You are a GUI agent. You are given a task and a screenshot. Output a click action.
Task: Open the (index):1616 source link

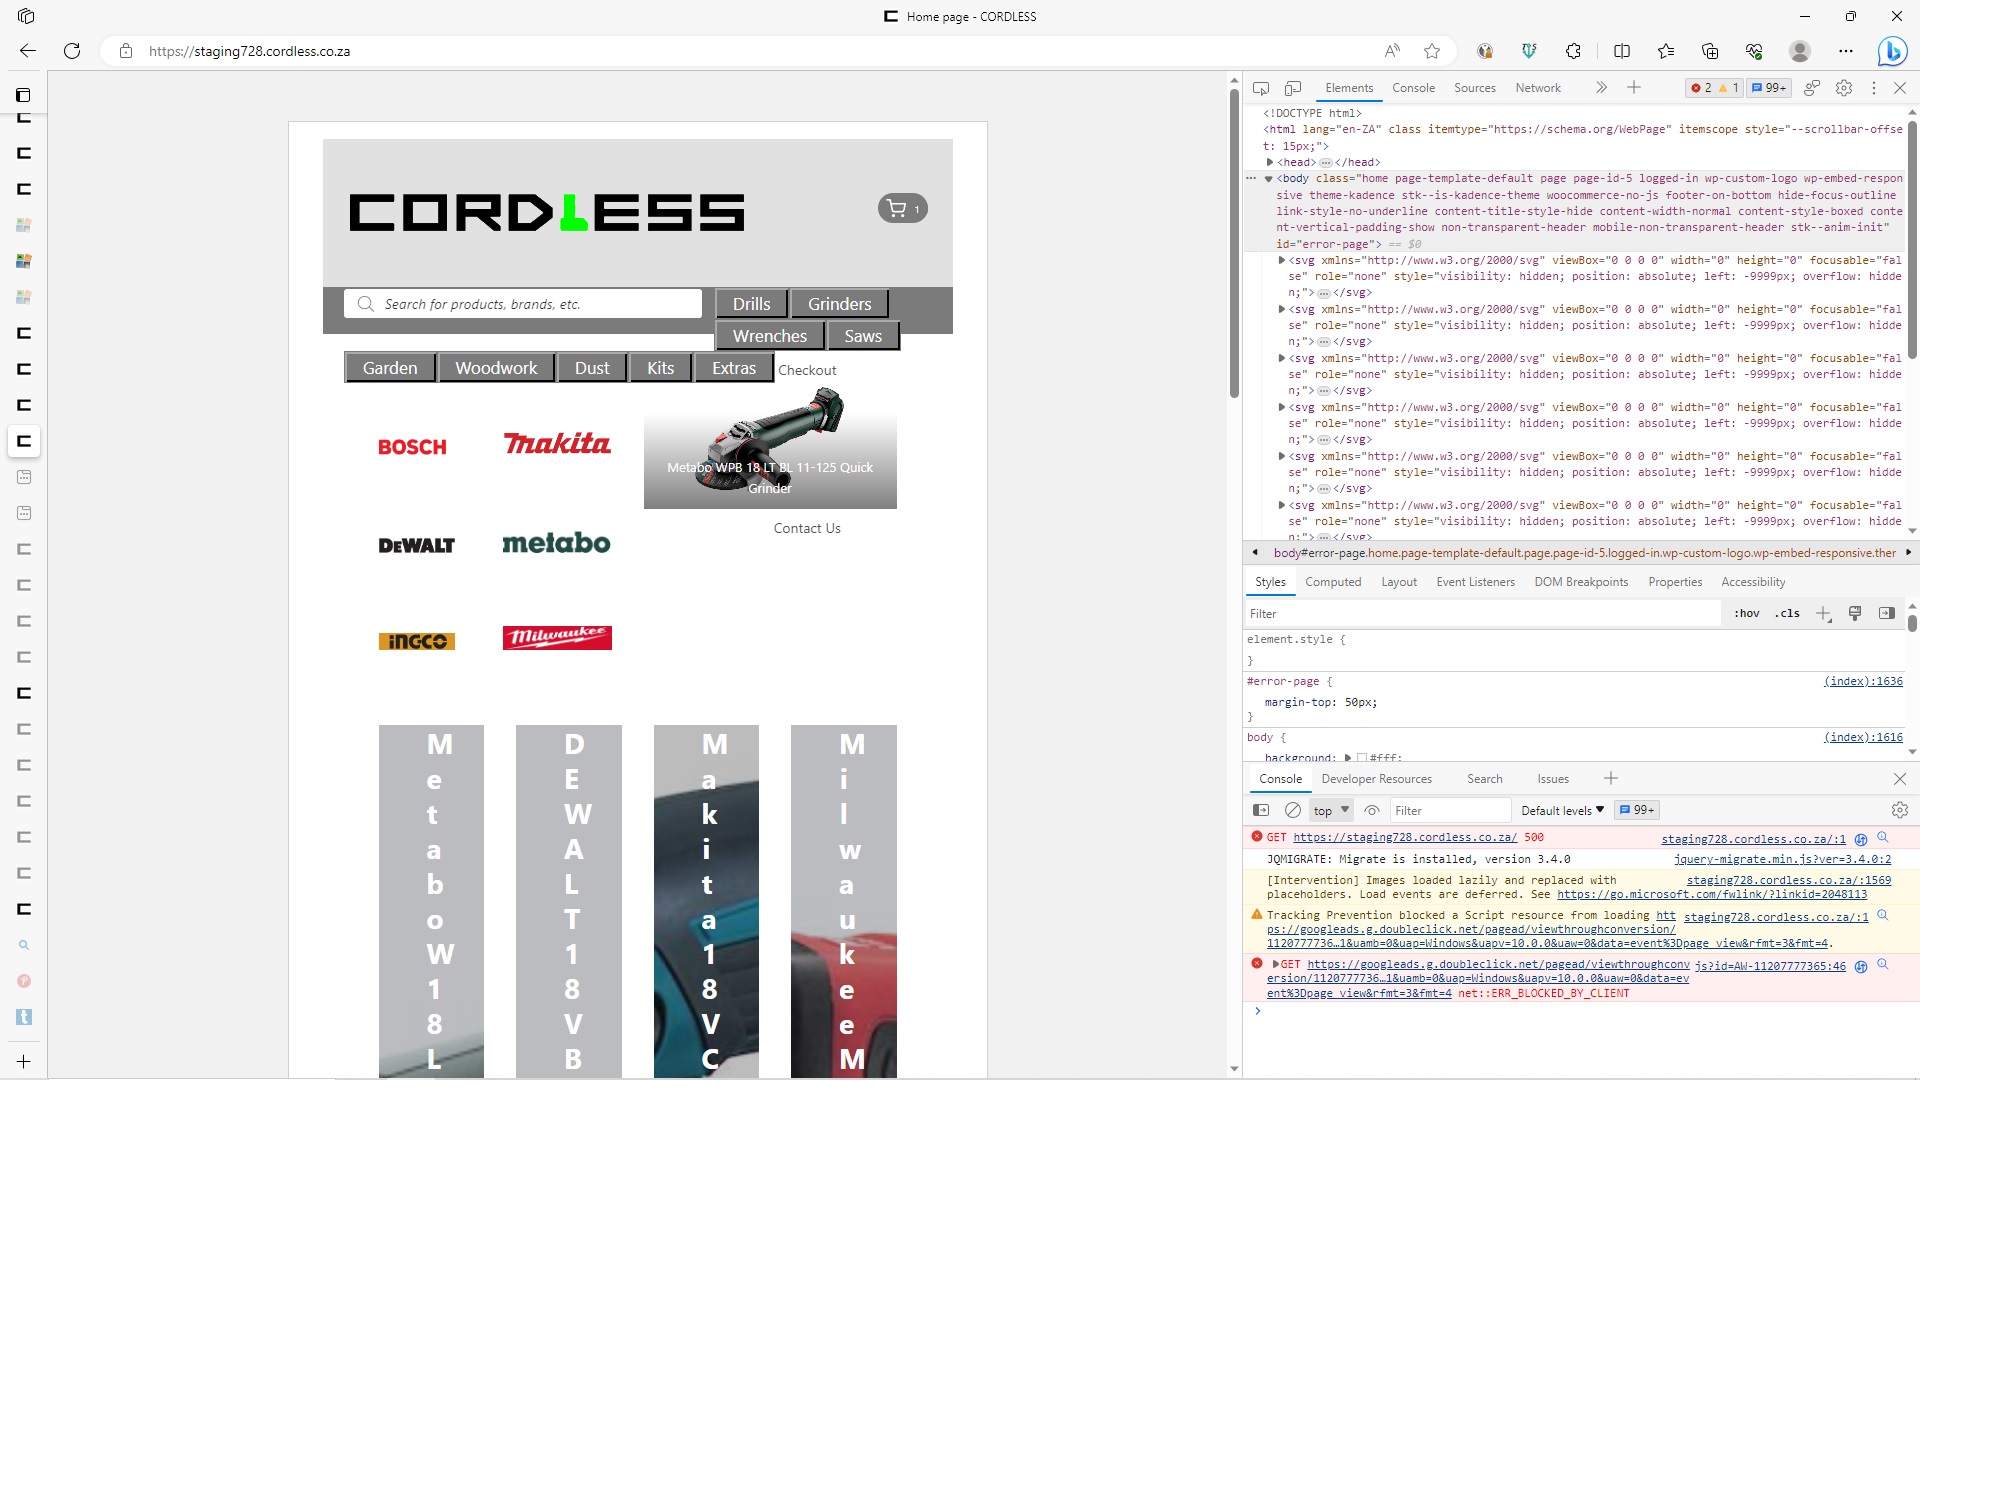point(1863,737)
